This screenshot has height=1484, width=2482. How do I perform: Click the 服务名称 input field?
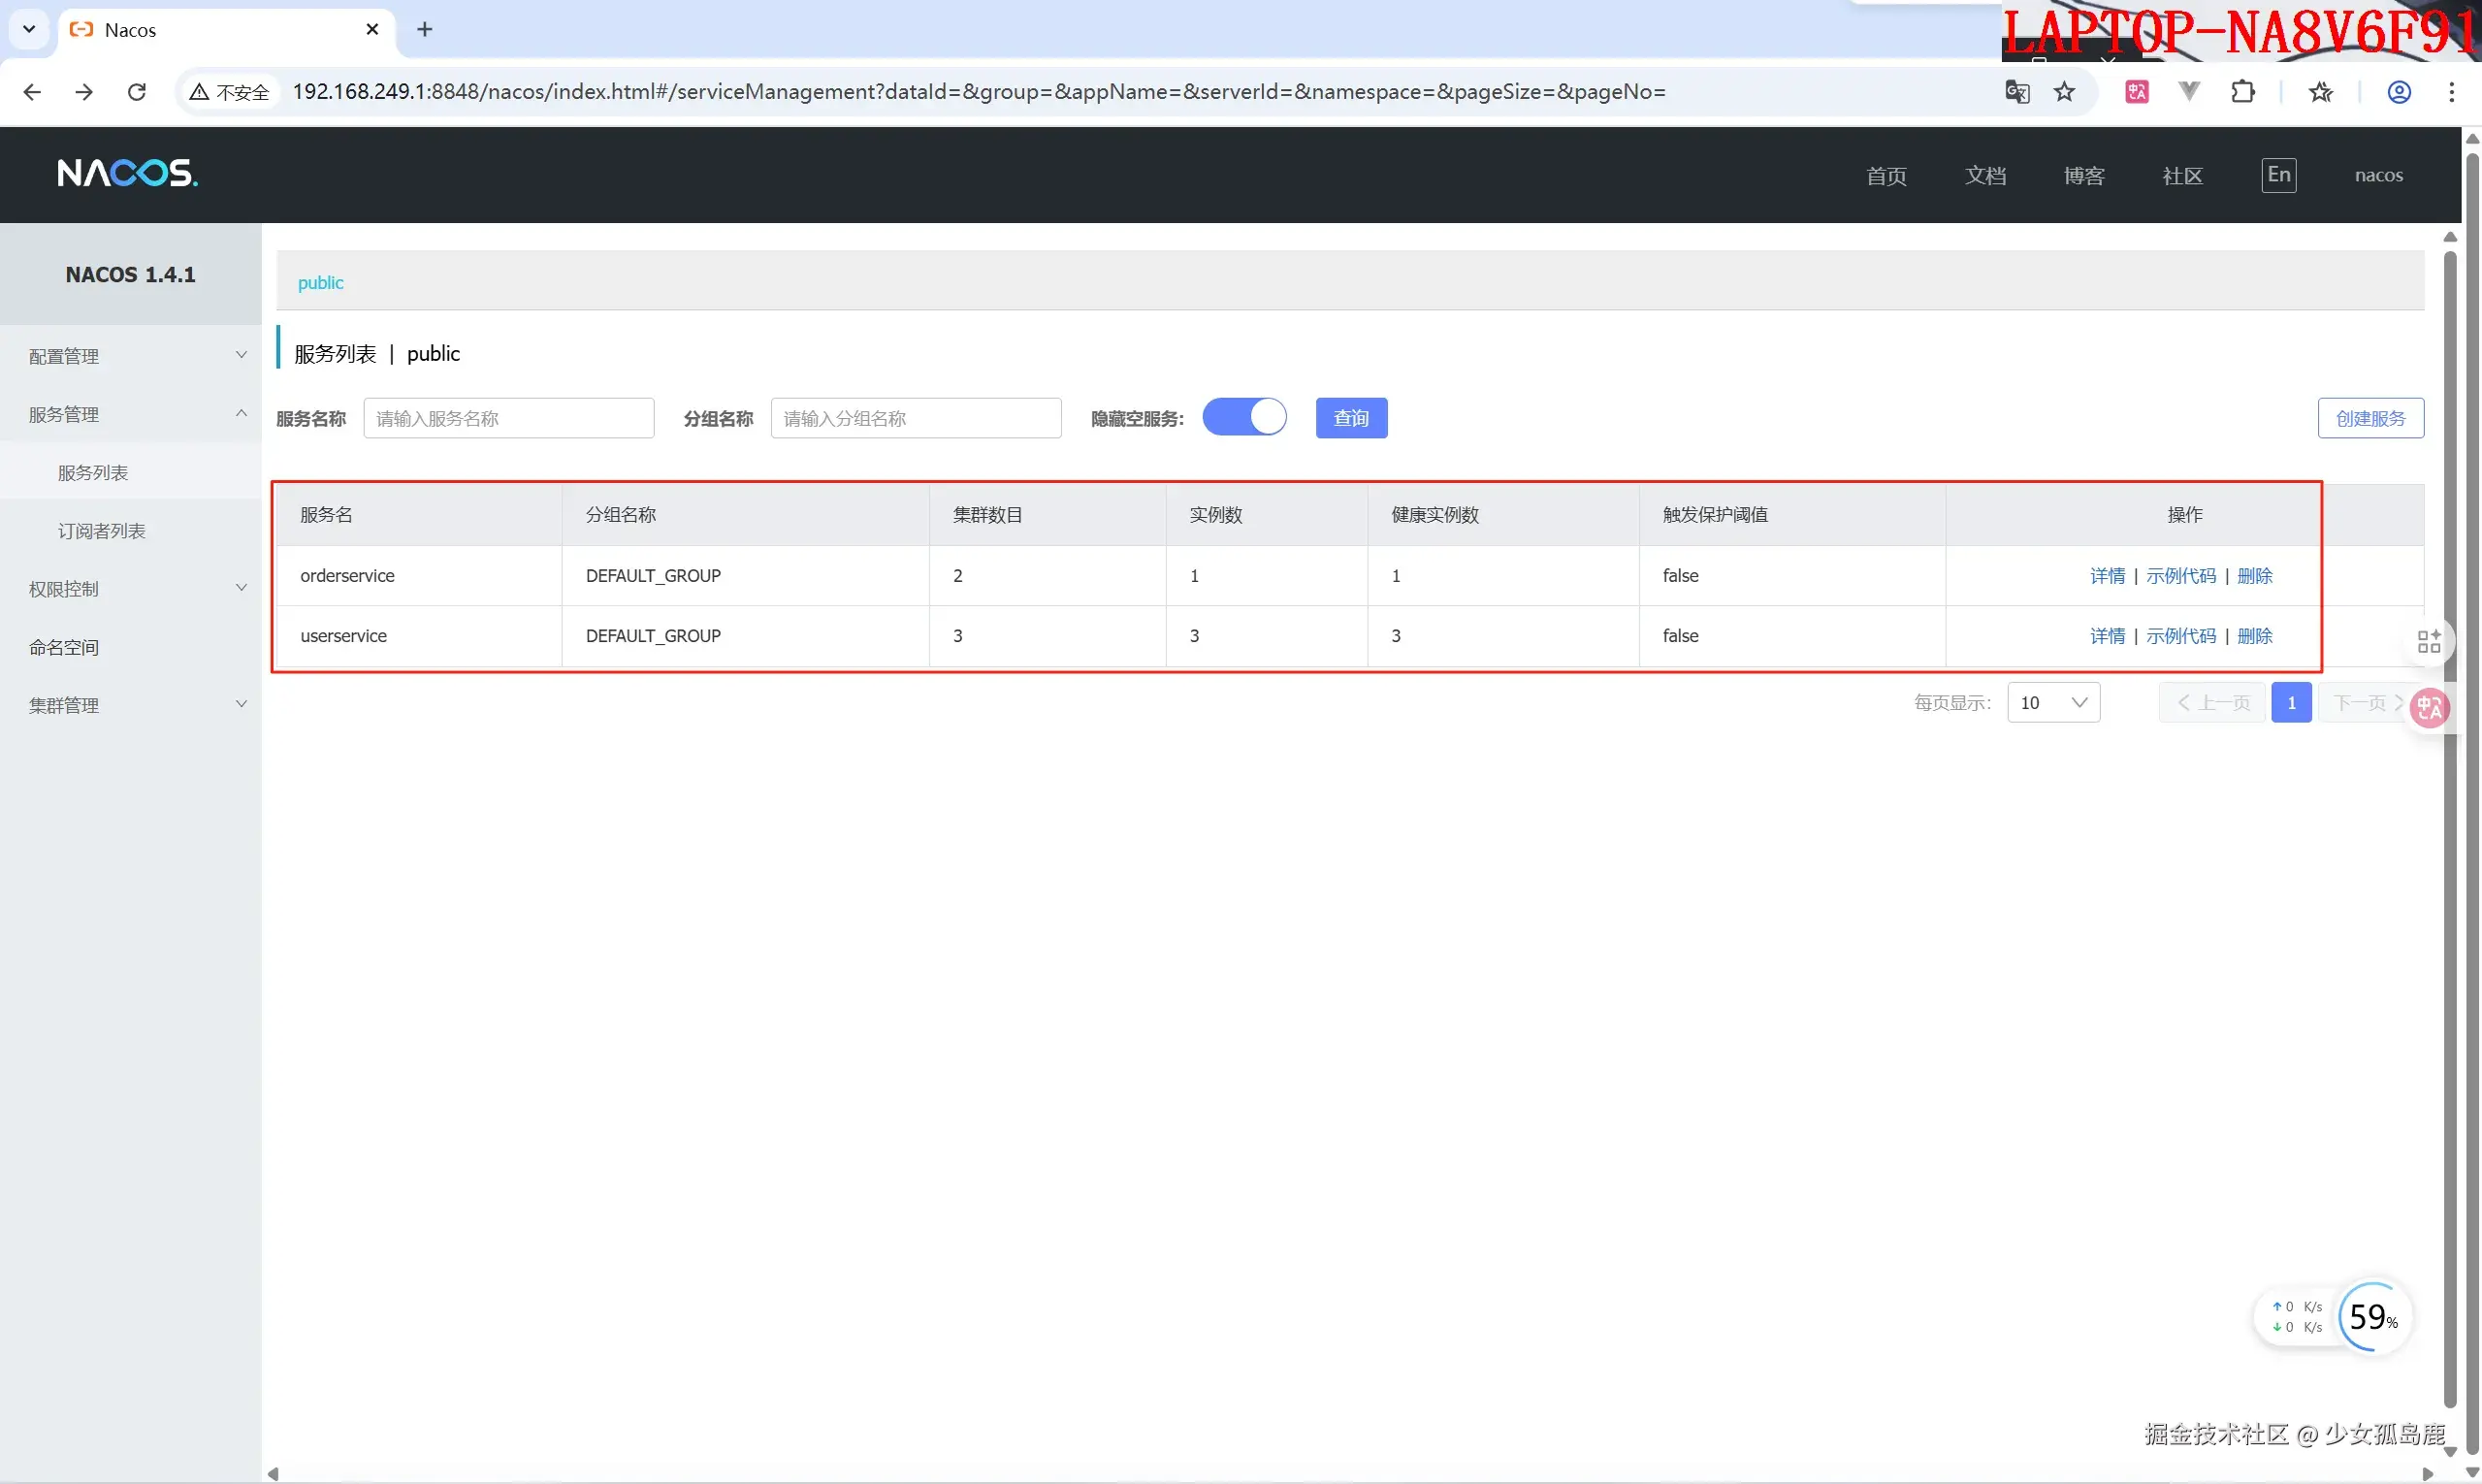click(x=508, y=418)
